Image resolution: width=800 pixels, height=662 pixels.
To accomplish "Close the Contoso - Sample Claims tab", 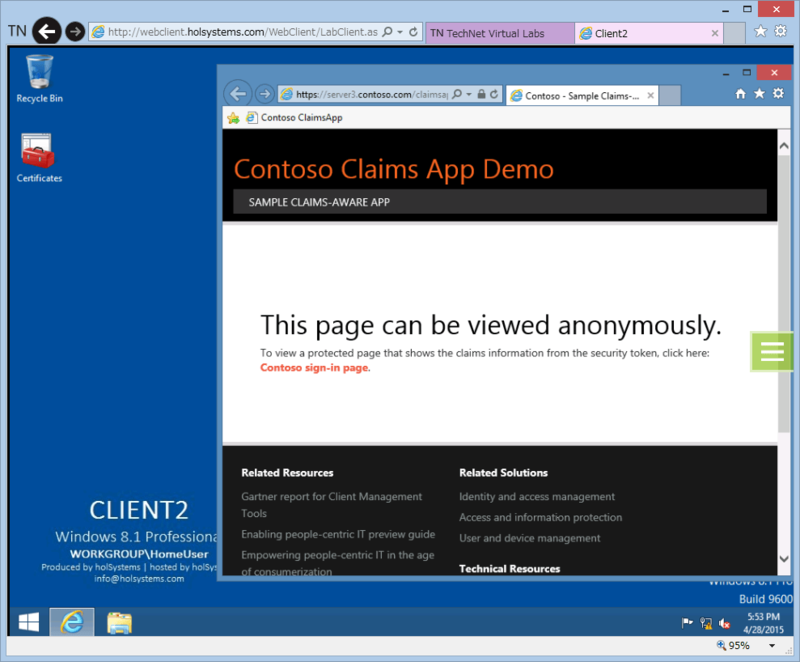I will 651,95.
